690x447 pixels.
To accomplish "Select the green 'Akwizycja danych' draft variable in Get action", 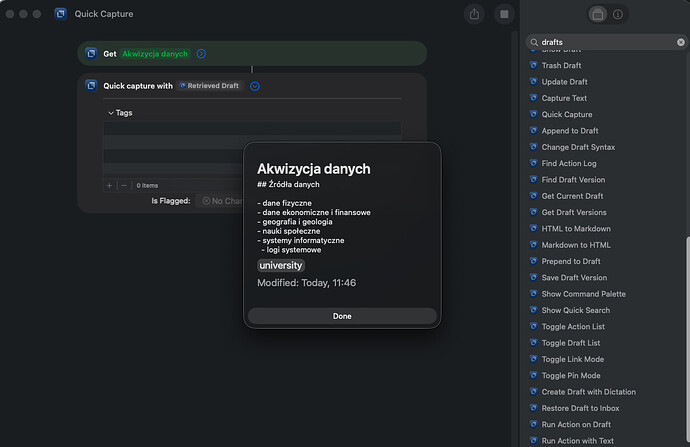I will point(155,54).
